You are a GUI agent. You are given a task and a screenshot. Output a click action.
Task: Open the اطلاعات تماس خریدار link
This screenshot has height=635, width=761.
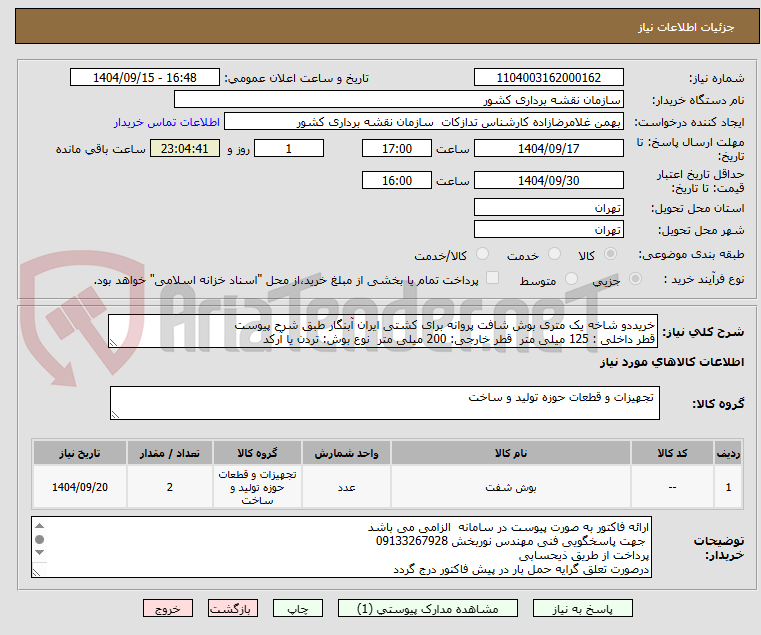pos(167,122)
